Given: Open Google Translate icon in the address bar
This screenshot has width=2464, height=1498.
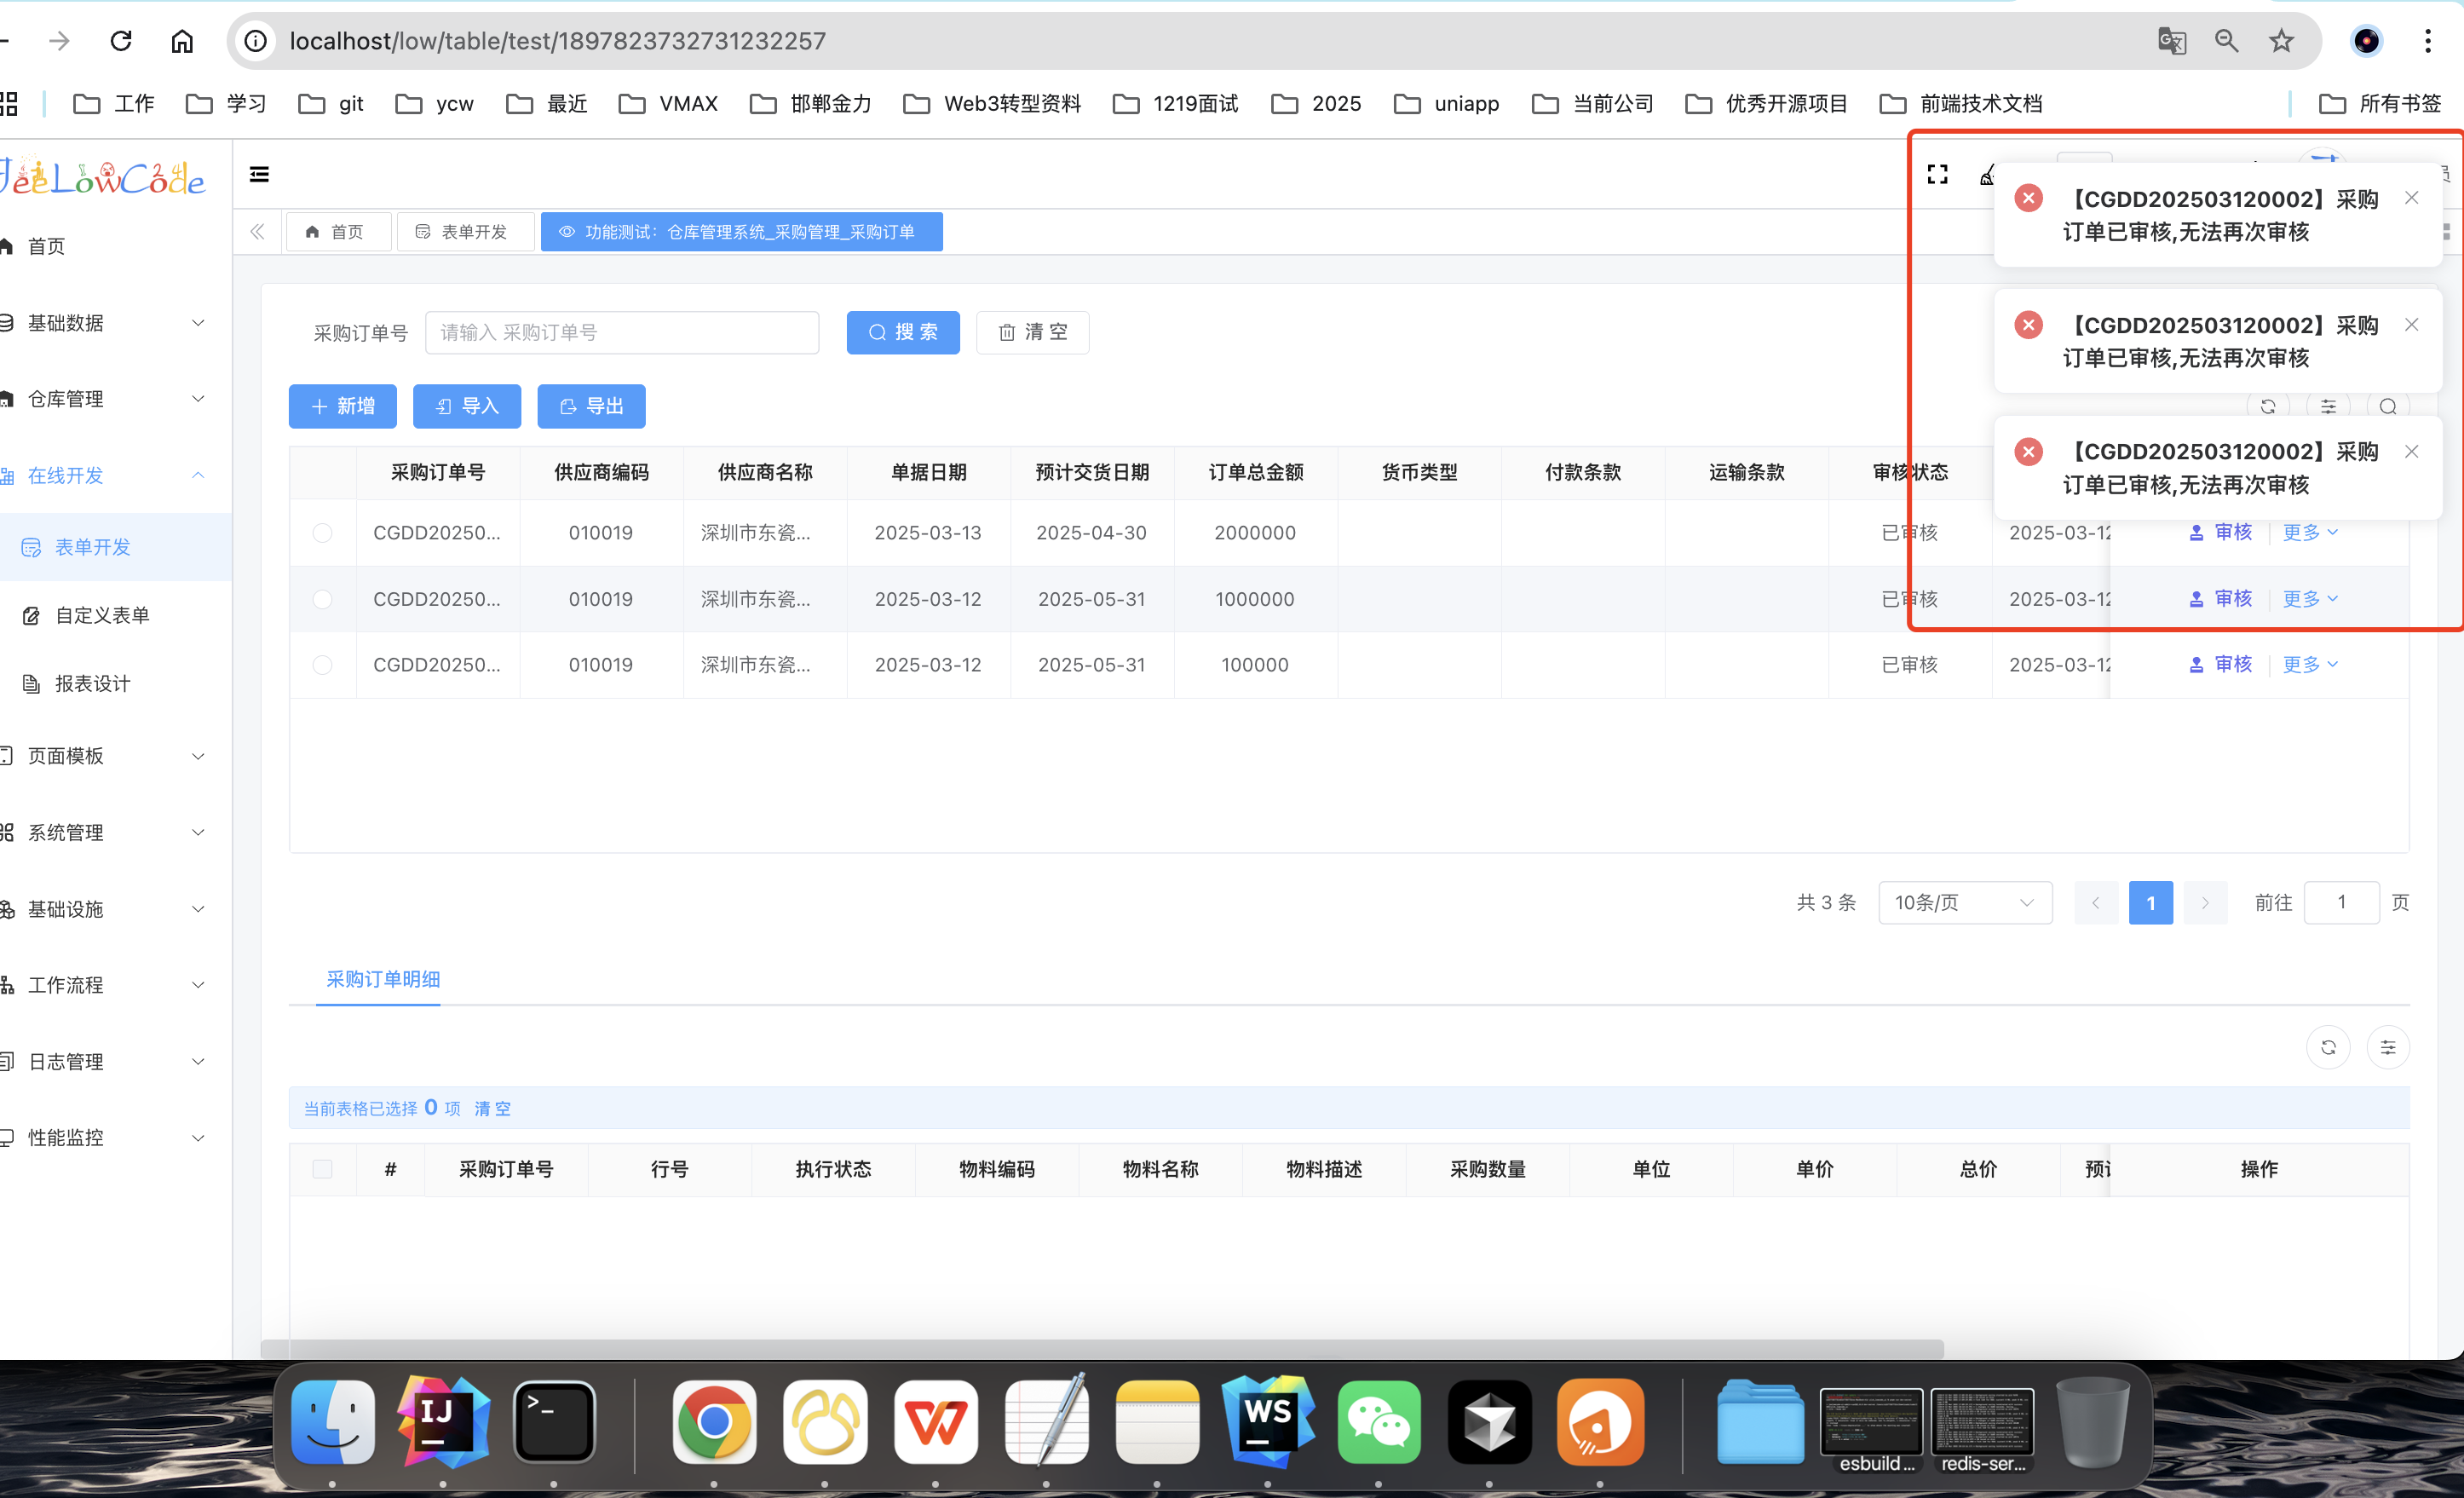Looking at the screenshot, I should tap(2171, 41).
